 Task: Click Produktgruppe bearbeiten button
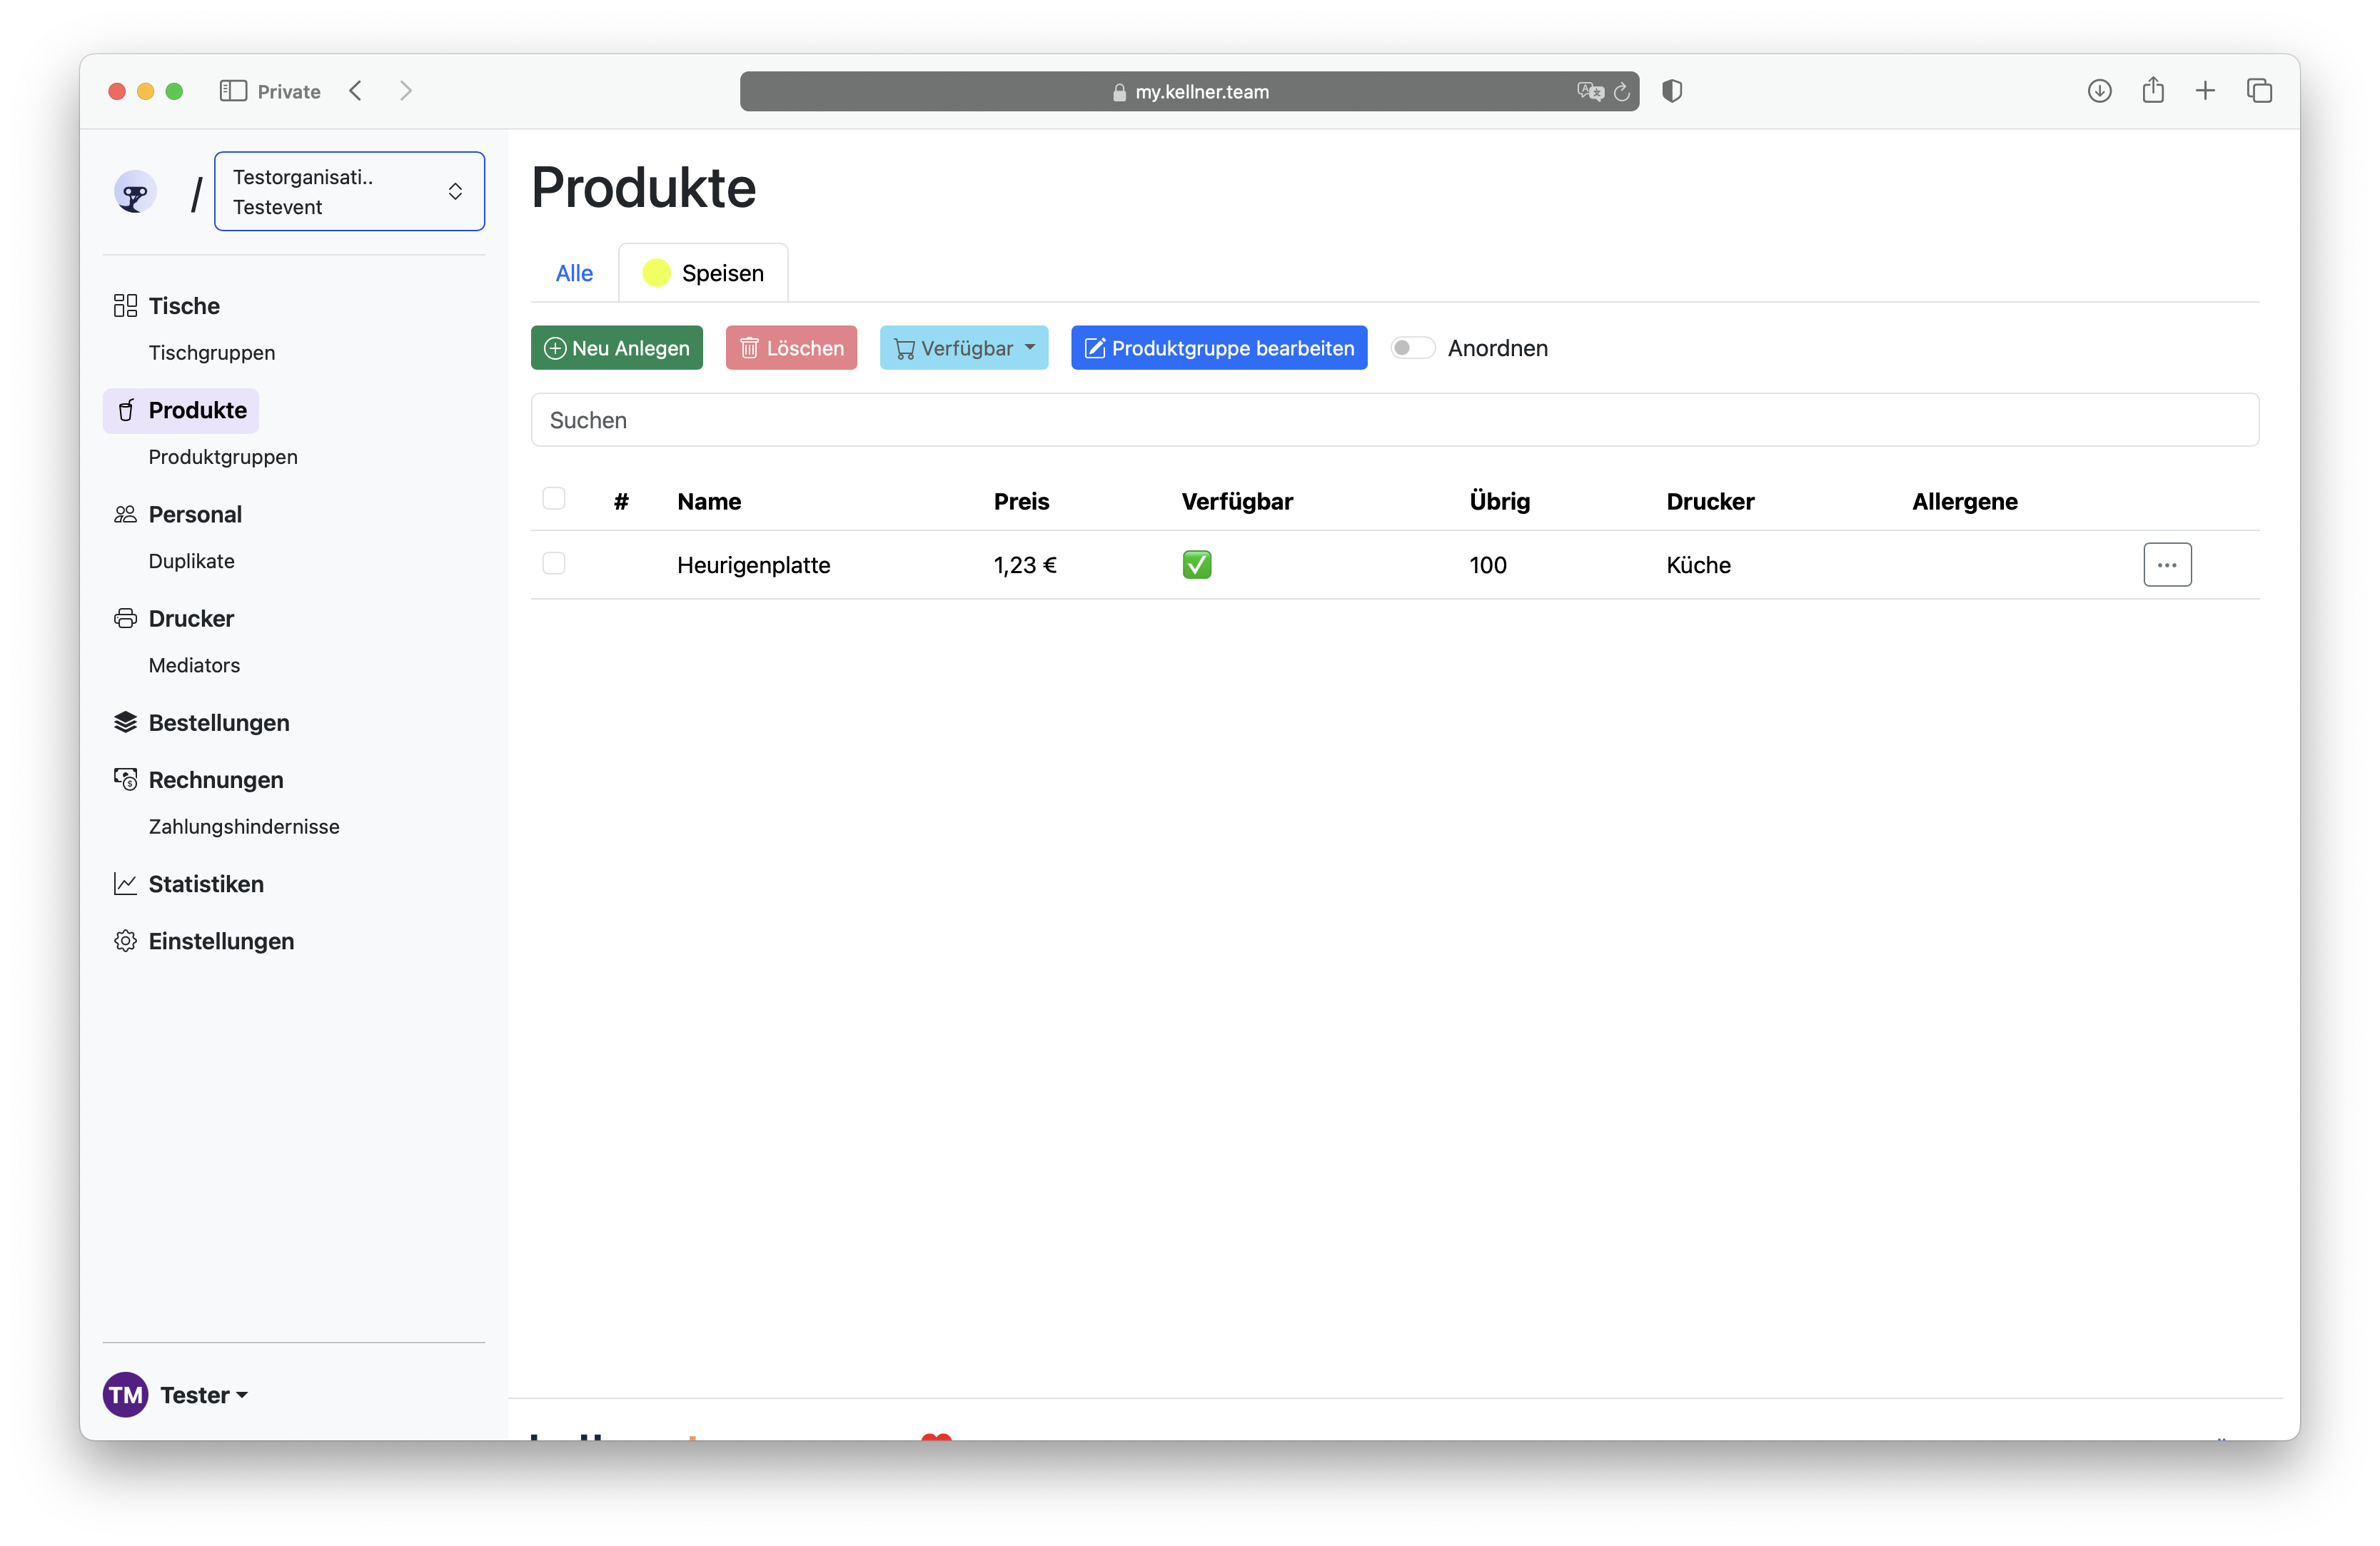tap(1218, 347)
